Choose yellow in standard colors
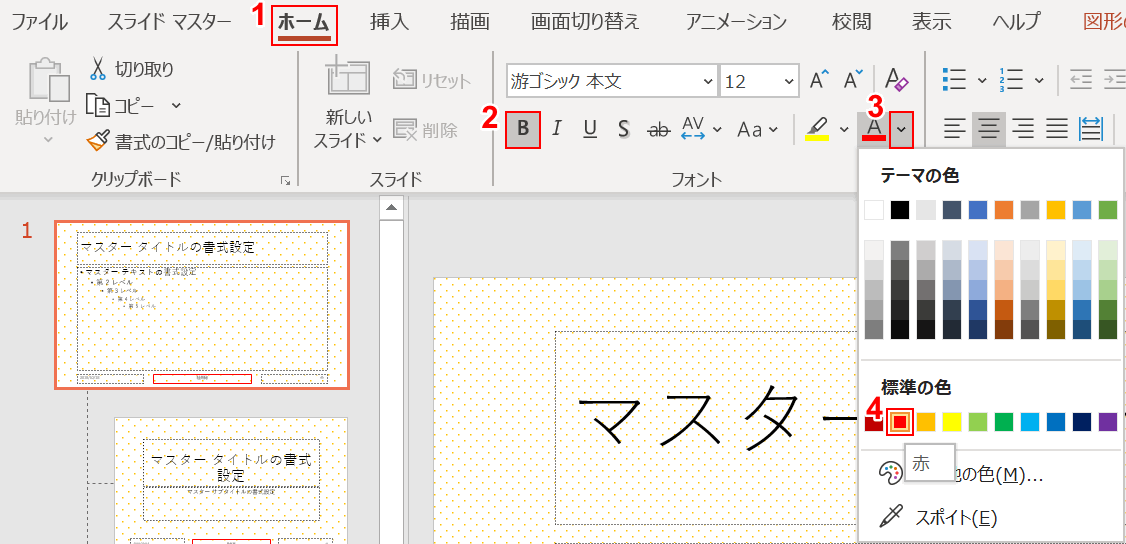Image resolution: width=1126 pixels, height=544 pixels. click(x=951, y=422)
